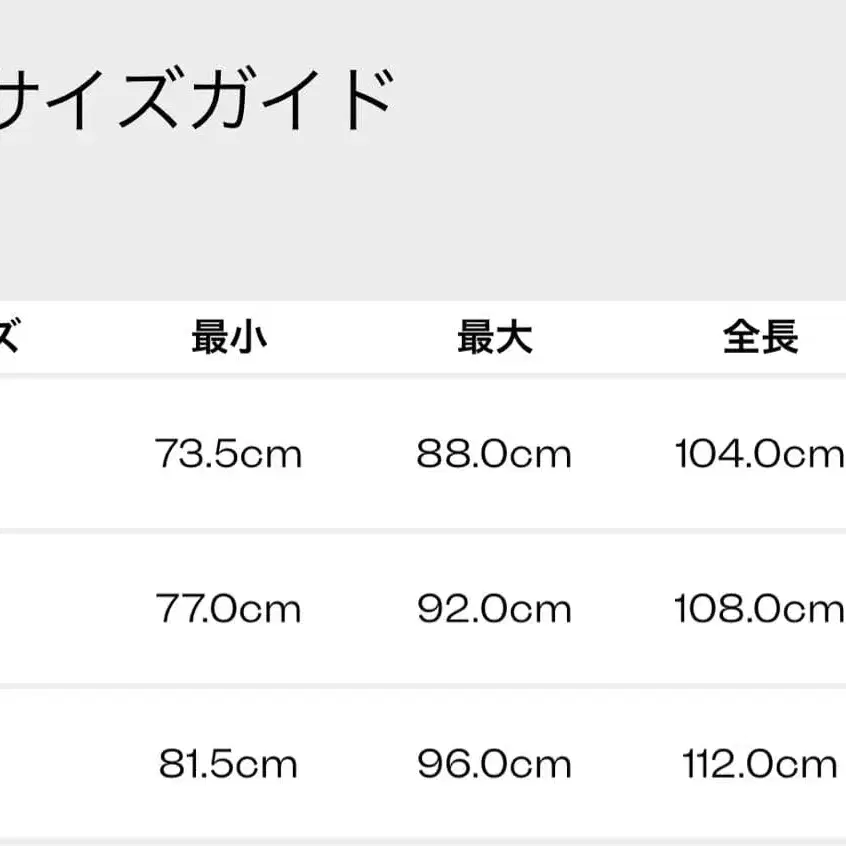
Task: Select the 108.0cm total length cell
Action: click(760, 609)
